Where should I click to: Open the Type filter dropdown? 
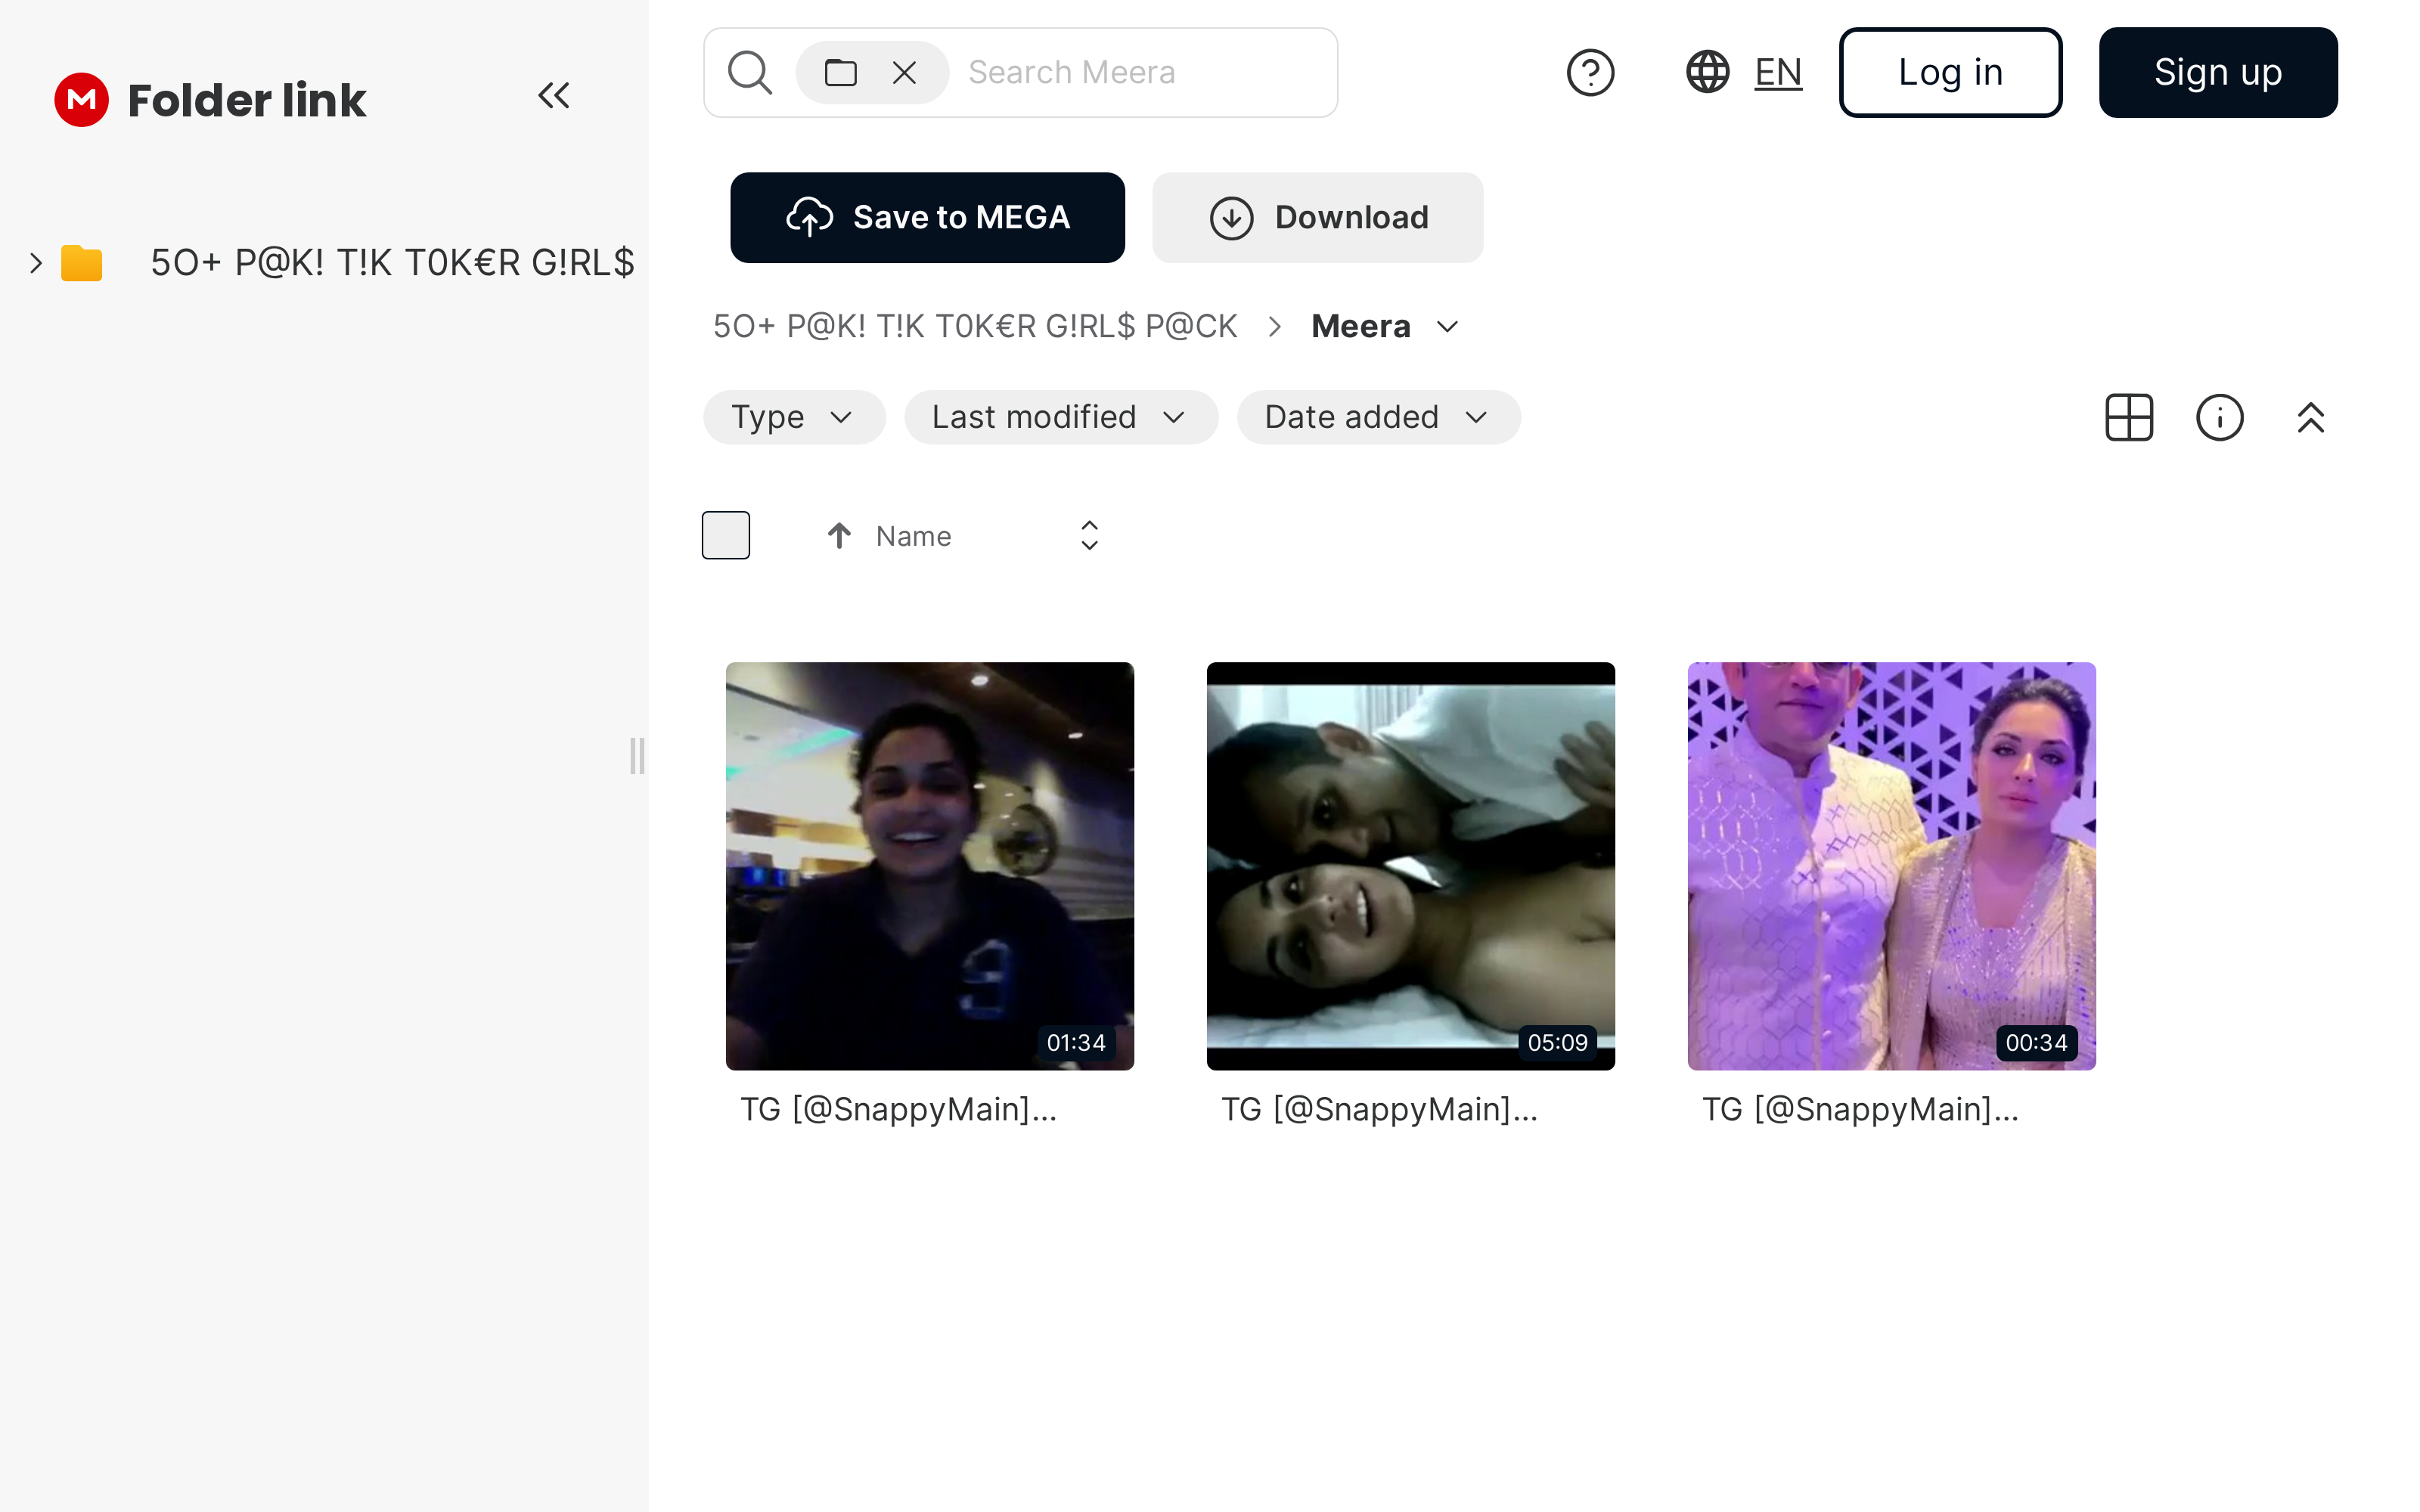tap(793, 417)
